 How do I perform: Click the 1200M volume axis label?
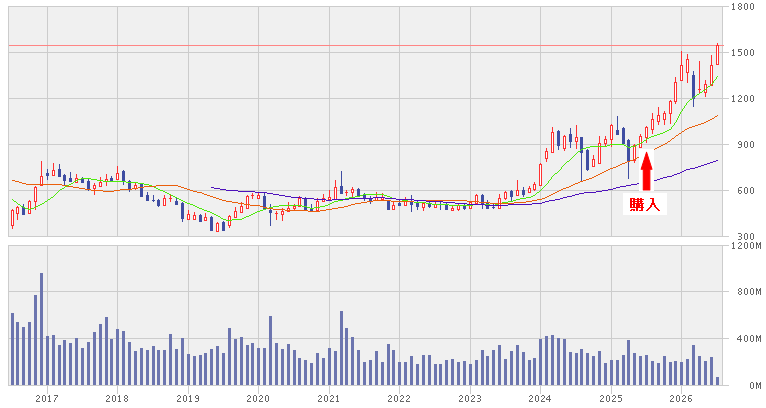point(746,246)
